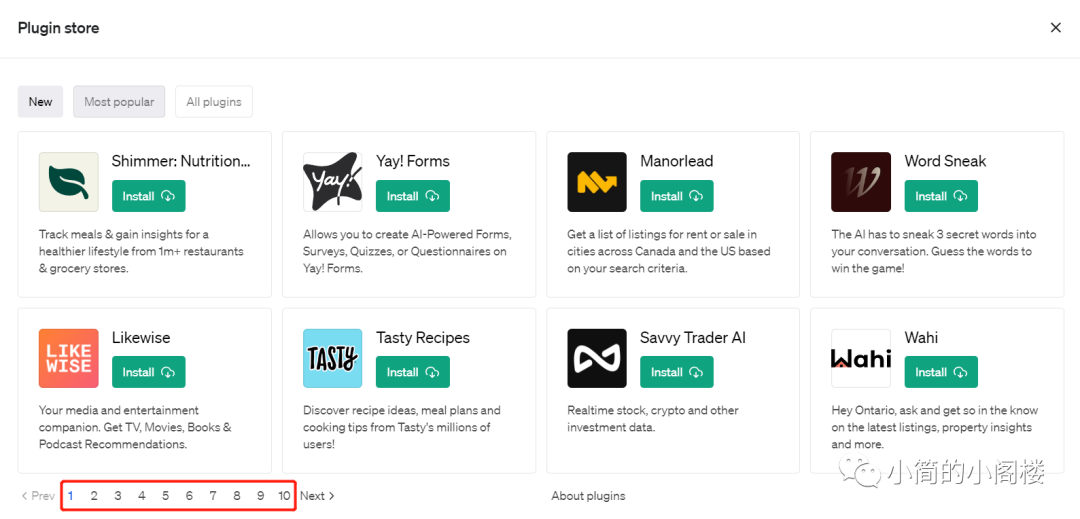
Task: Install the Savvy Trader AI plugin
Action: click(x=676, y=372)
